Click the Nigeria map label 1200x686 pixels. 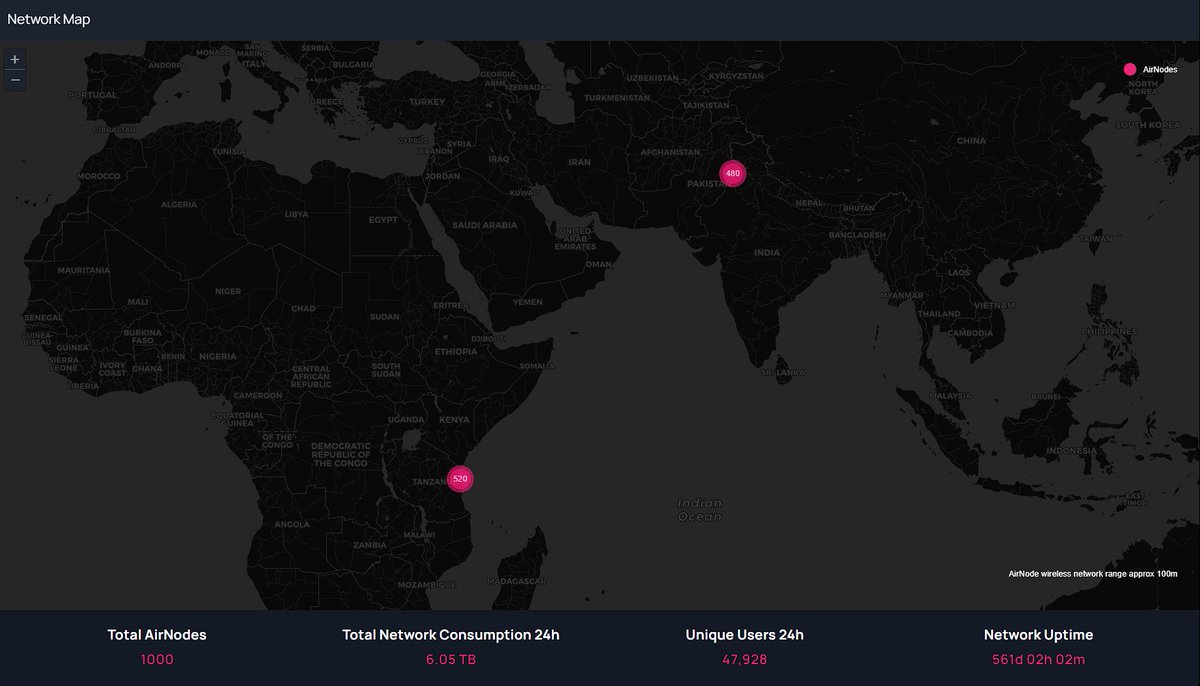[217, 356]
